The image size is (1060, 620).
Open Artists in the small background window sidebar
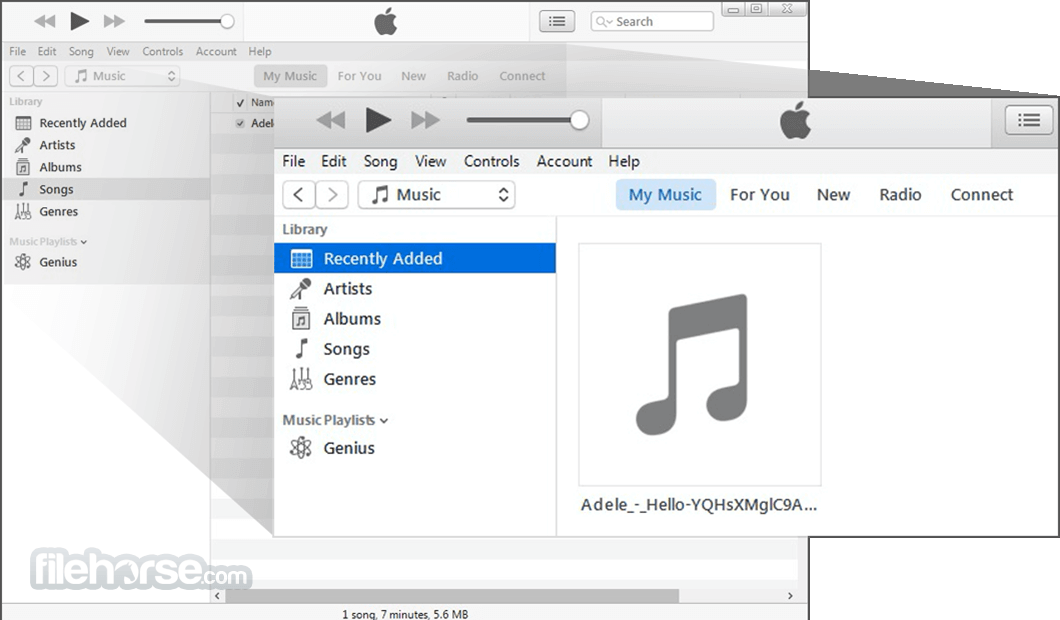[x=105, y=145]
